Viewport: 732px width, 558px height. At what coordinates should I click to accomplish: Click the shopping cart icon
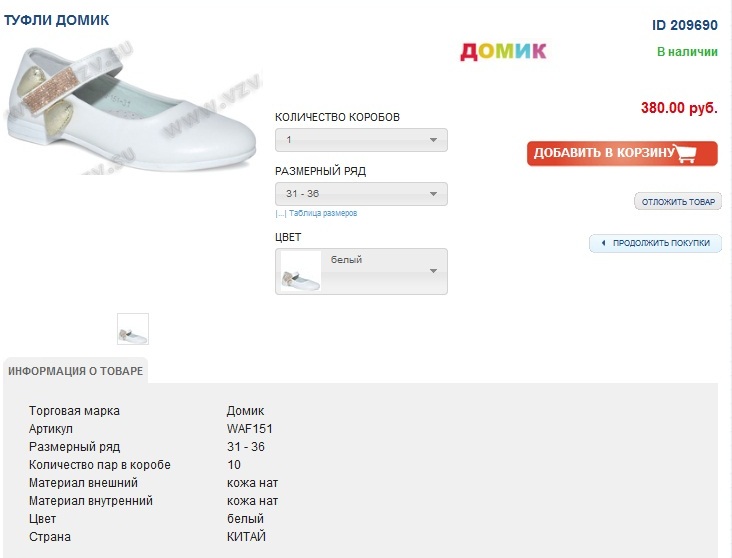coord(685,154)
